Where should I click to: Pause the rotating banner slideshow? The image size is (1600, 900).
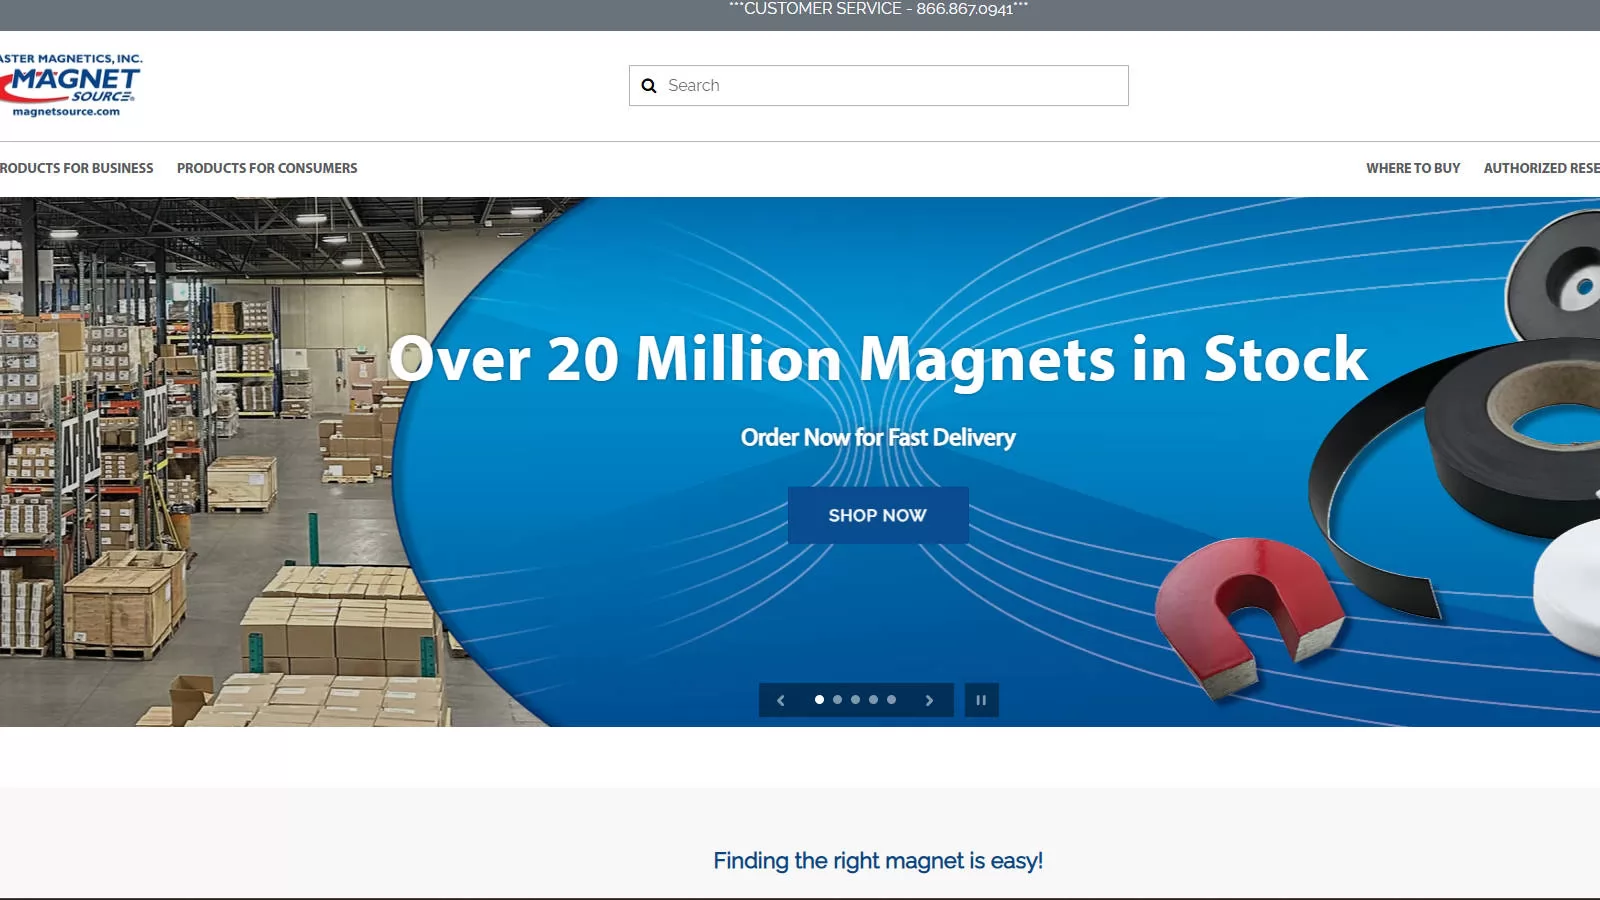(x=981, y=700)
